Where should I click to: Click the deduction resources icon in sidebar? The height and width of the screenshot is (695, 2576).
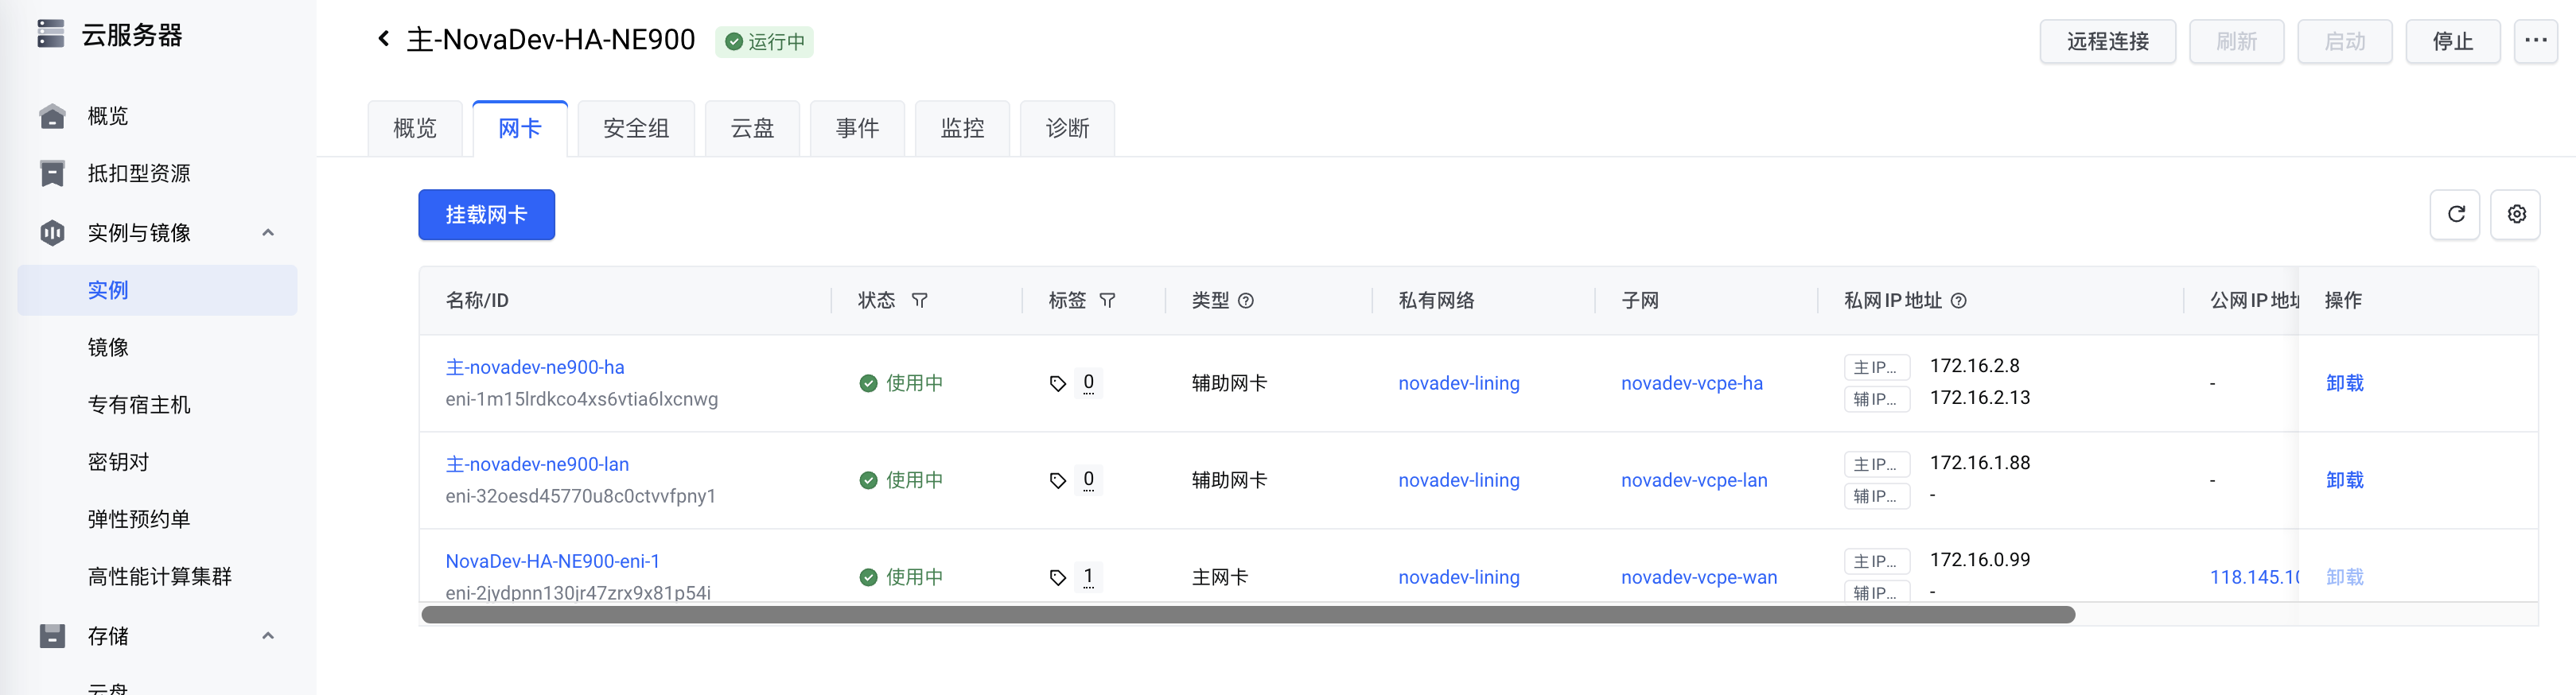(52, 173)
